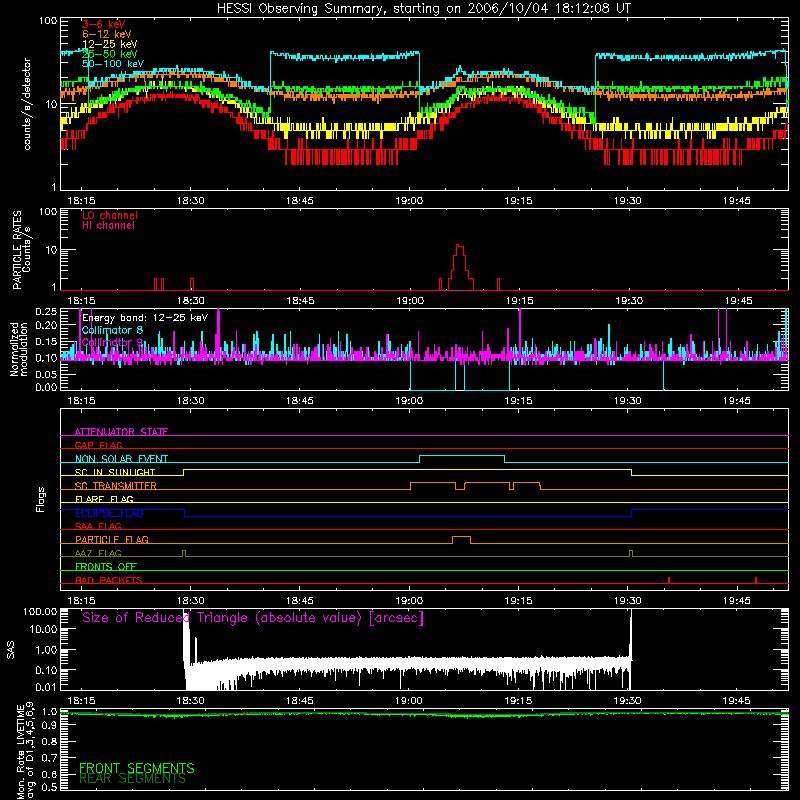
Task: Click the 0.25 tick on modulation axis
Action: tap(46, 312)
